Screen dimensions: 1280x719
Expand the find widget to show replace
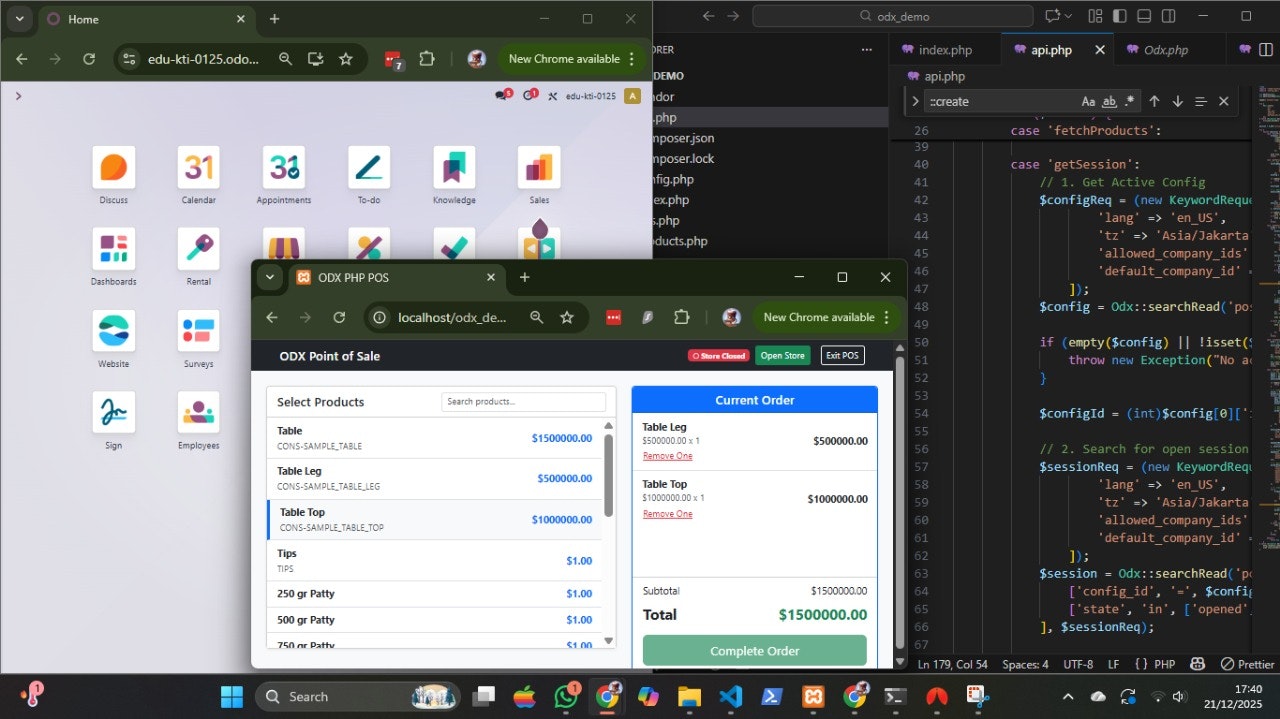914,101
